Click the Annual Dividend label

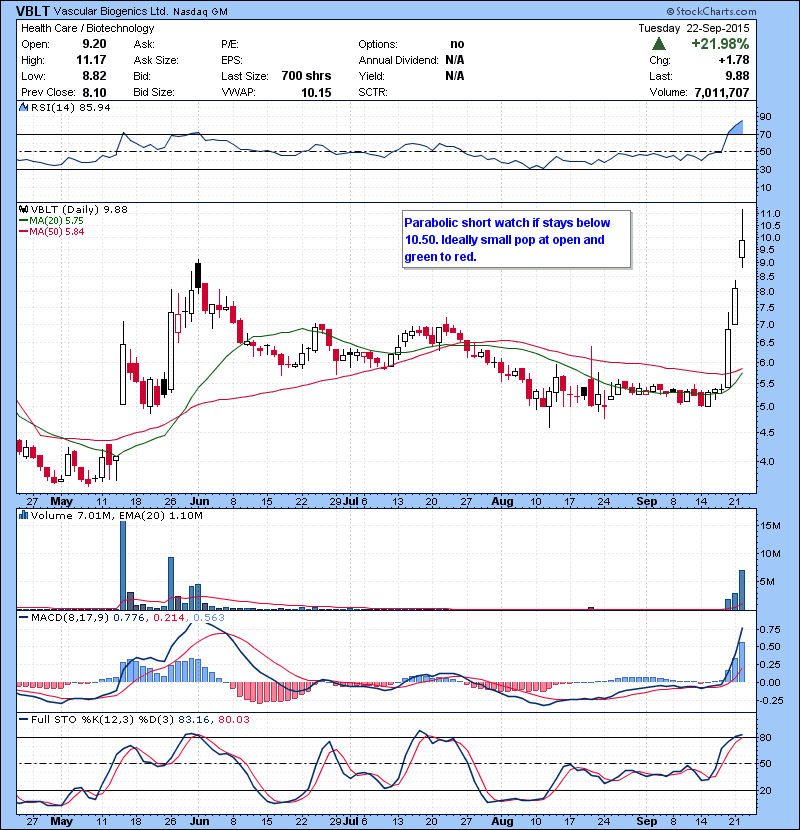click(398, 60)
